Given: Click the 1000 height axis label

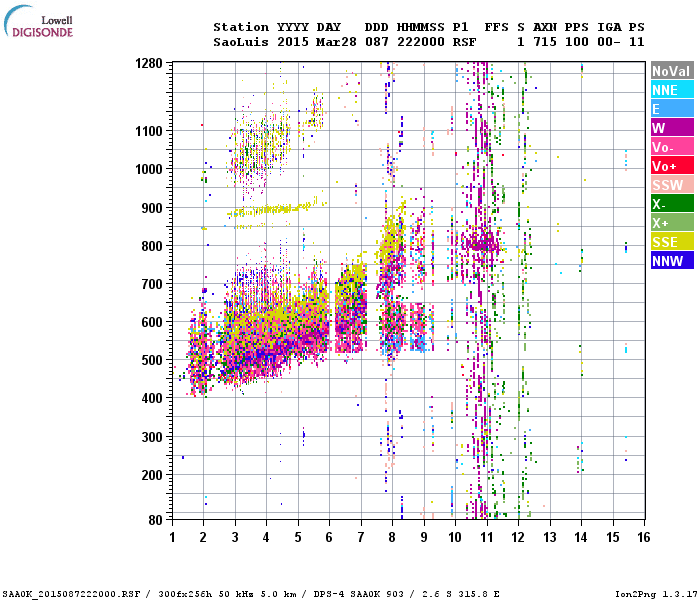Looking at the screenshot, I should pyautogui.click(x=149, y=169).
